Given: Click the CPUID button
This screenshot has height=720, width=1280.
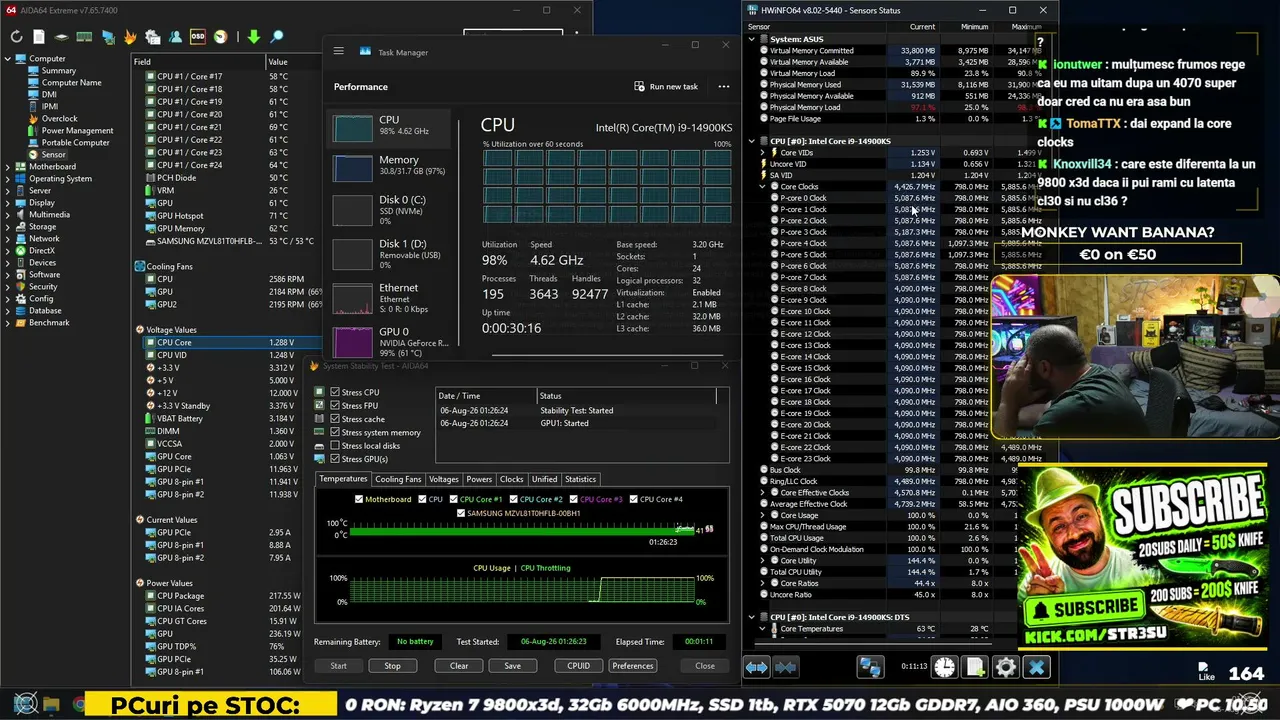Looking at the screenshot, I should coord(579,666).
